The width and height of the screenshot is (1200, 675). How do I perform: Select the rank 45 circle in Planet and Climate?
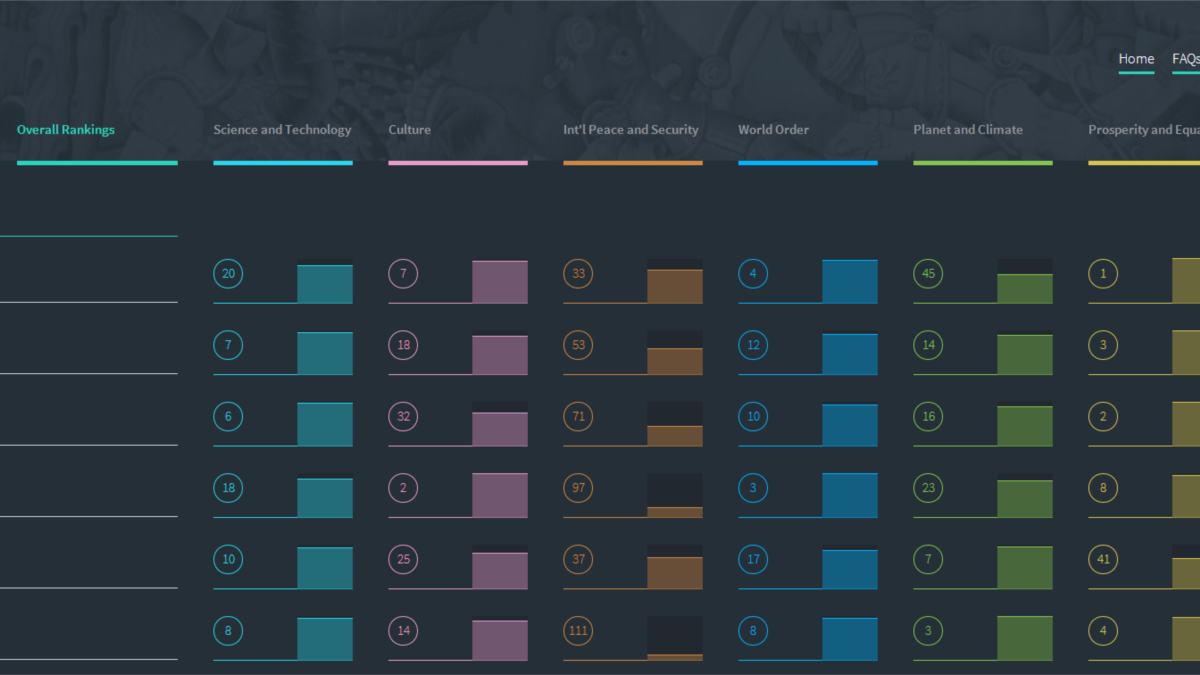(928, 274)
